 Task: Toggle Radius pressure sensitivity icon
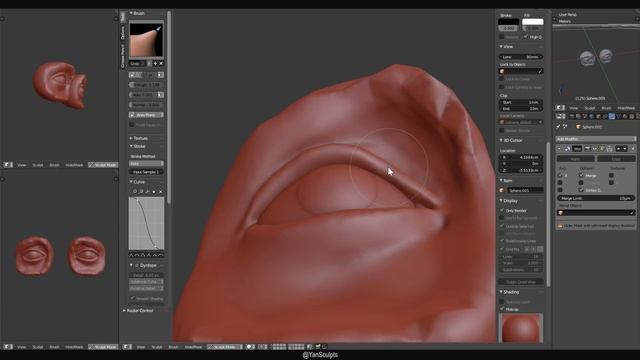(161, 75)
